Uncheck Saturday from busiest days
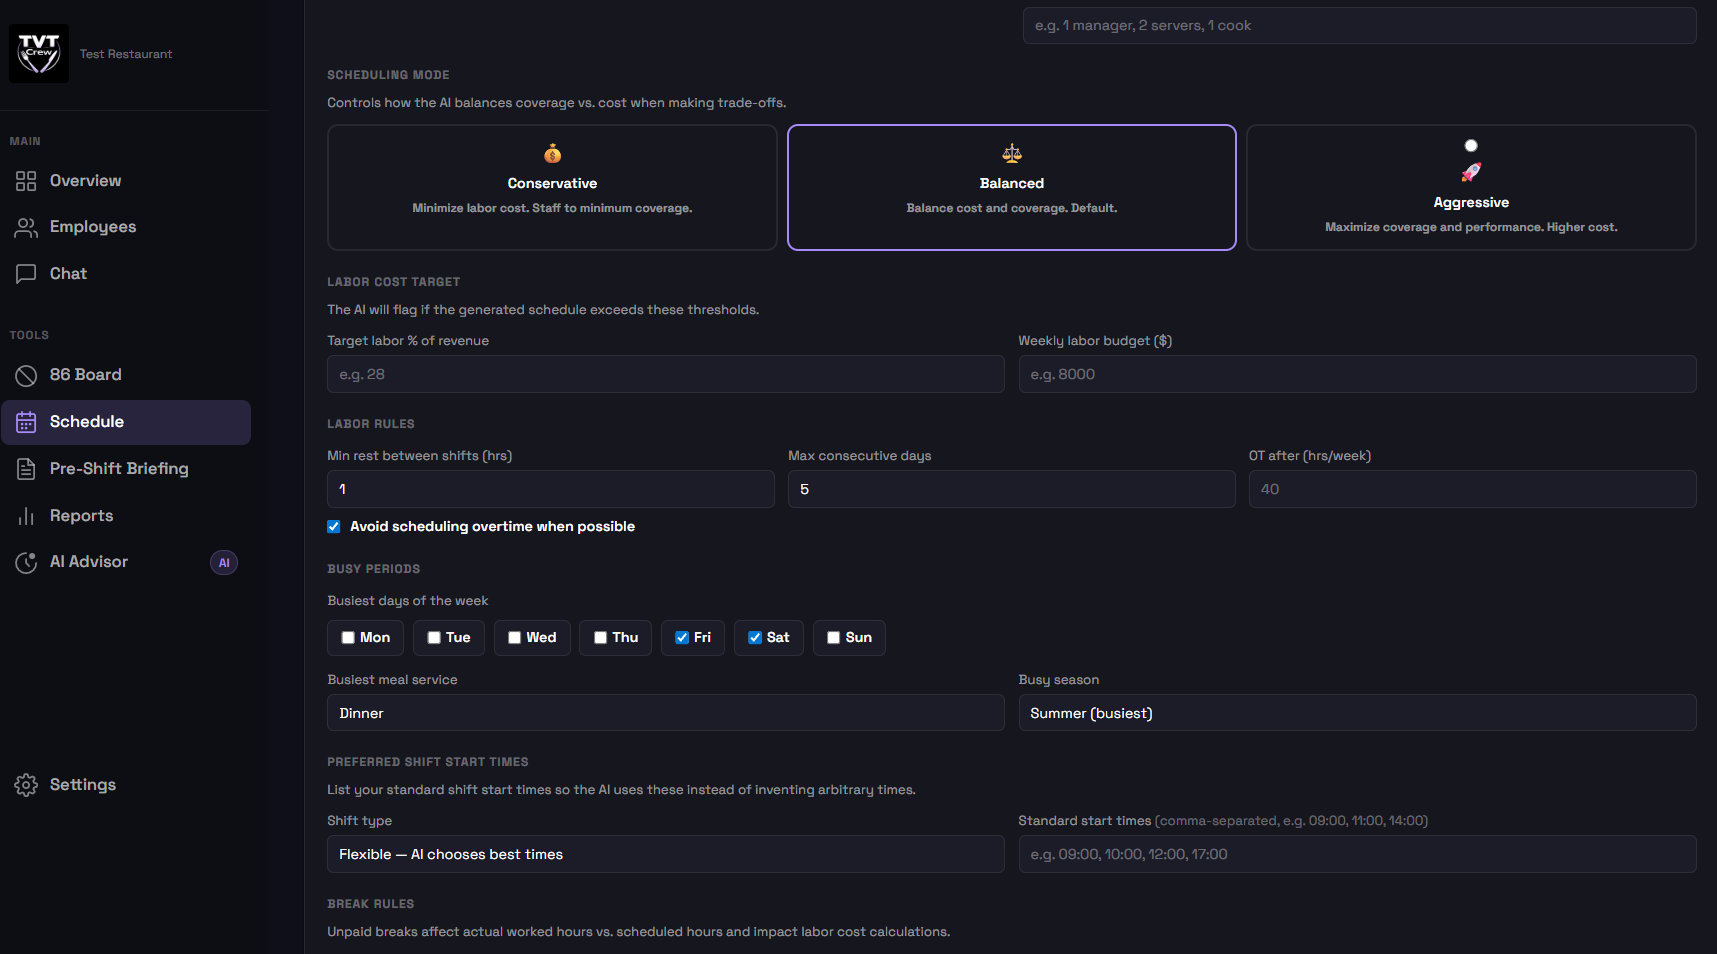 tap(755, 637)
